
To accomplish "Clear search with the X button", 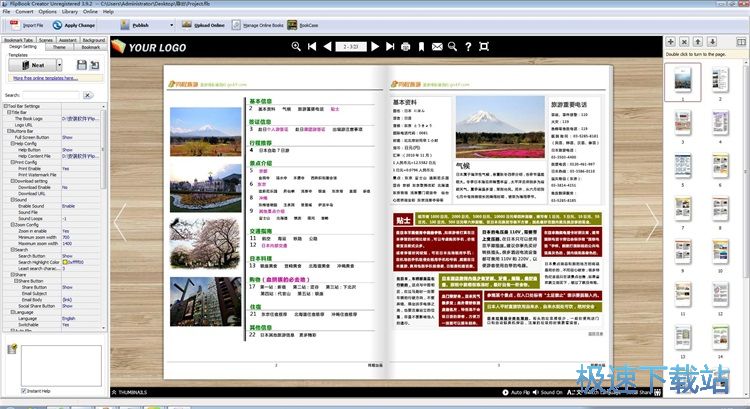I will point(88,95).
